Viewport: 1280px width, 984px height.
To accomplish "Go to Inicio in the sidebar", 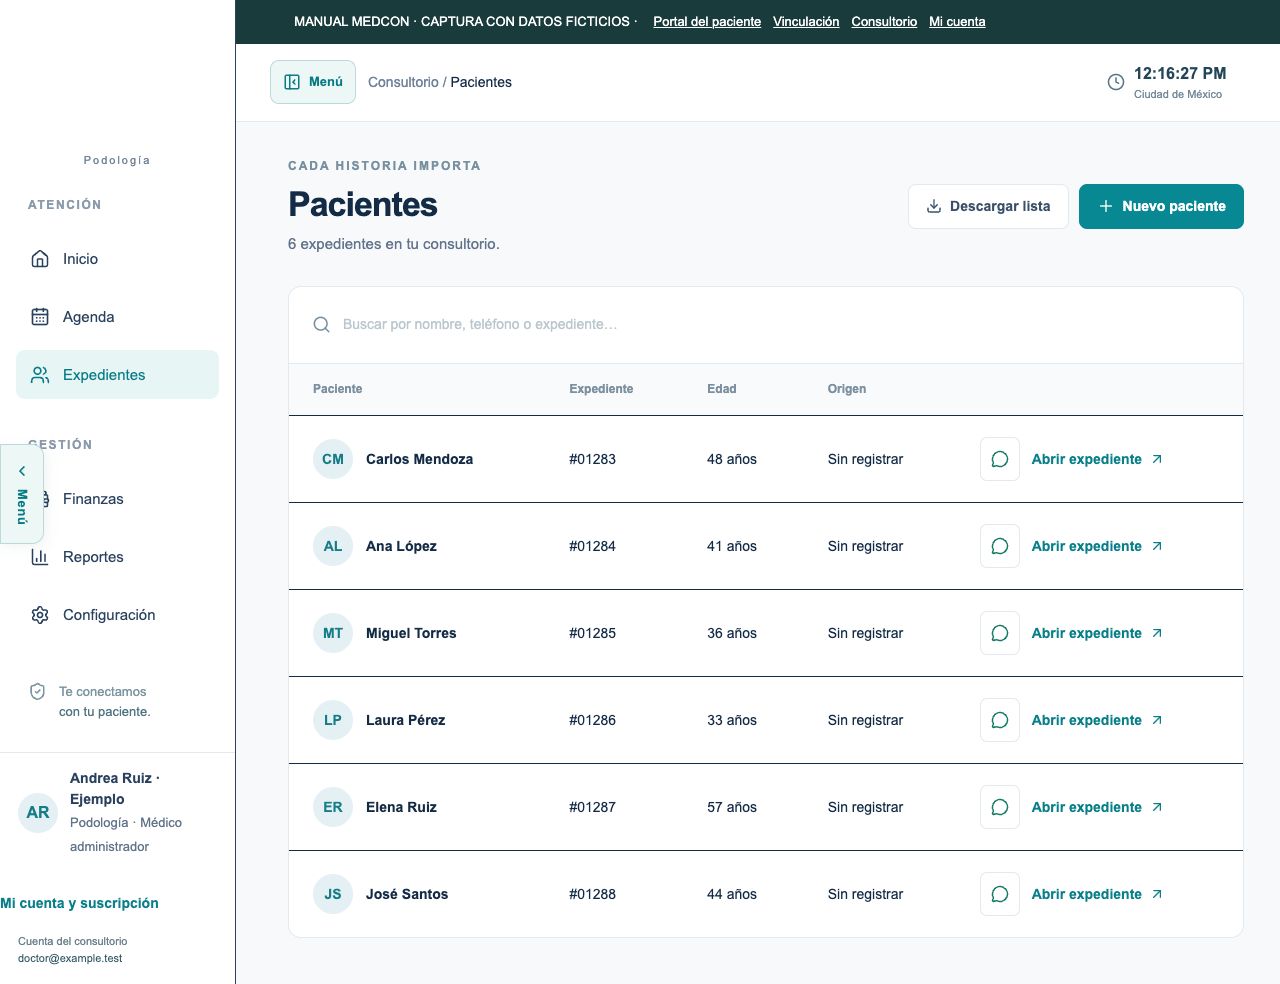I will tap(117, 259).
